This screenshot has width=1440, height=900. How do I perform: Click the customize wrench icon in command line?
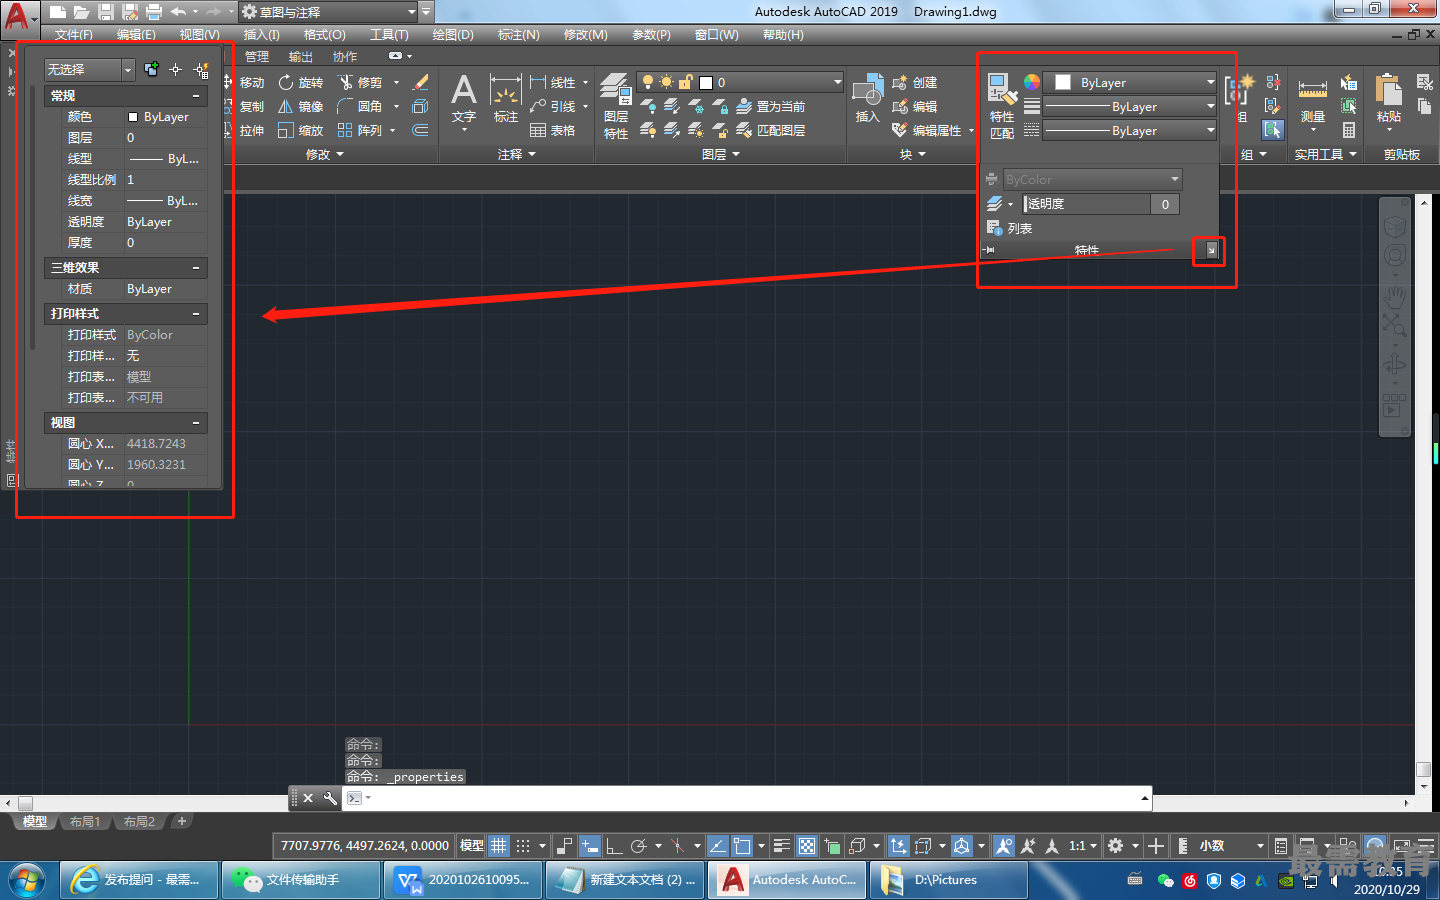(x=330, y=798)
